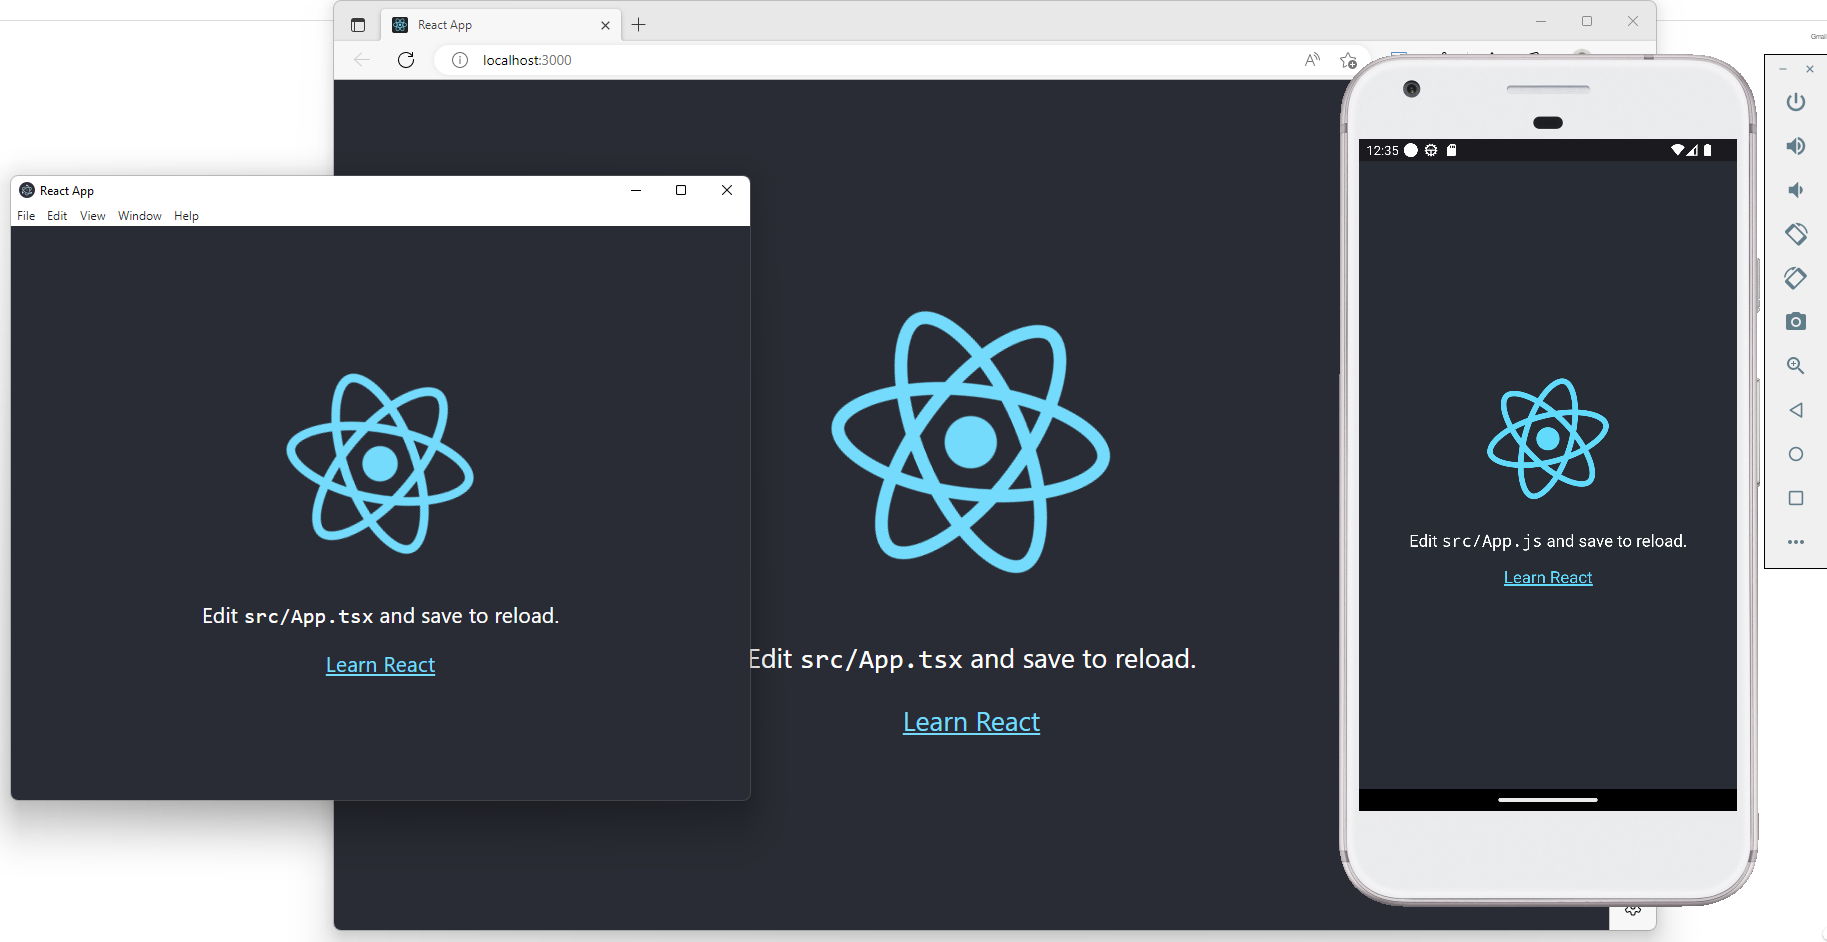Image resolution: width=1827 pixels, height=942 pixels.
Task: View site information icon beside localhost:3000
Action: tap(460, 60)
